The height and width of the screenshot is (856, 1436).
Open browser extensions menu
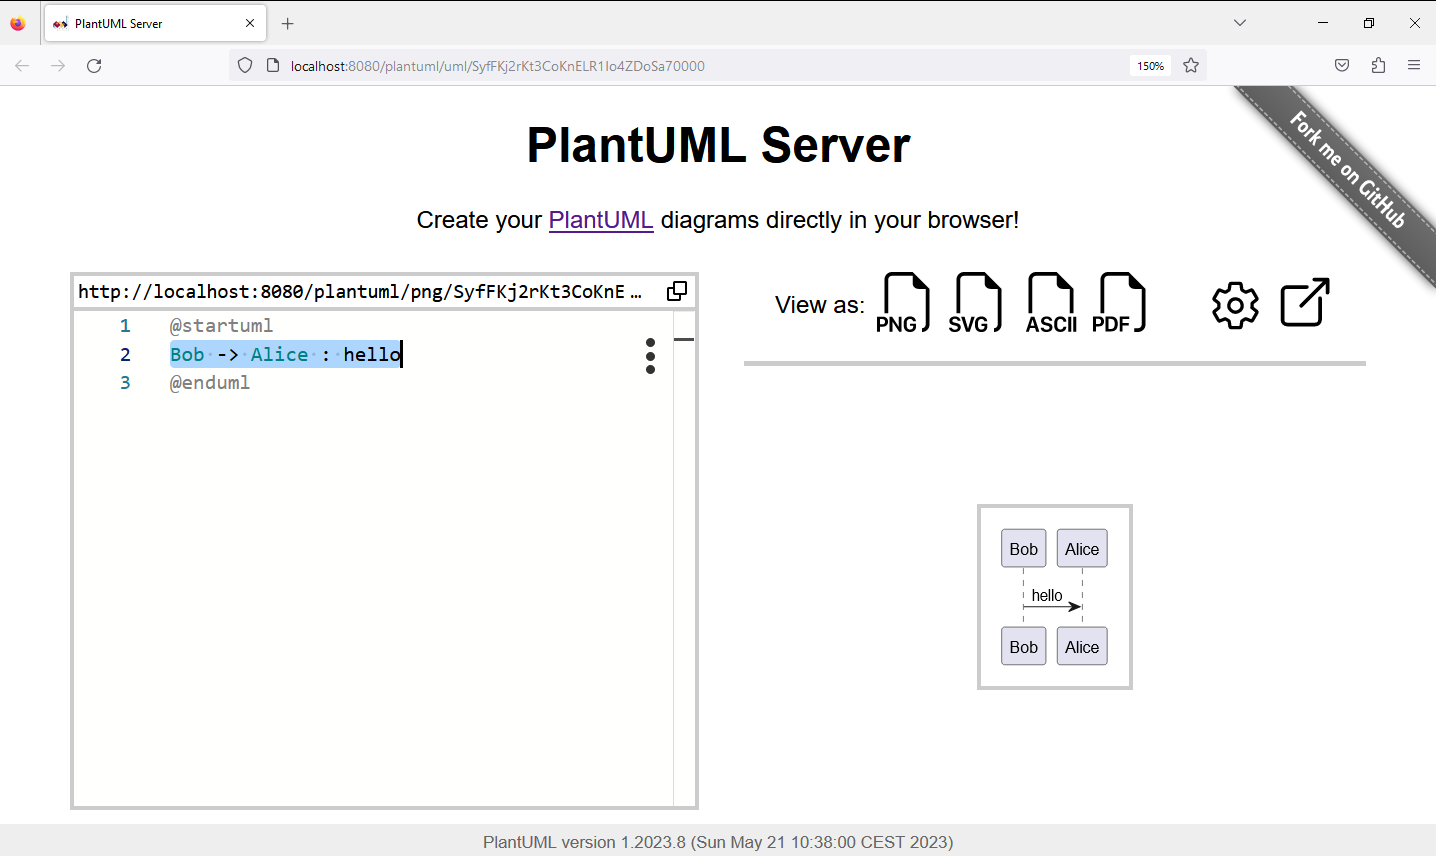[1378, 66]
